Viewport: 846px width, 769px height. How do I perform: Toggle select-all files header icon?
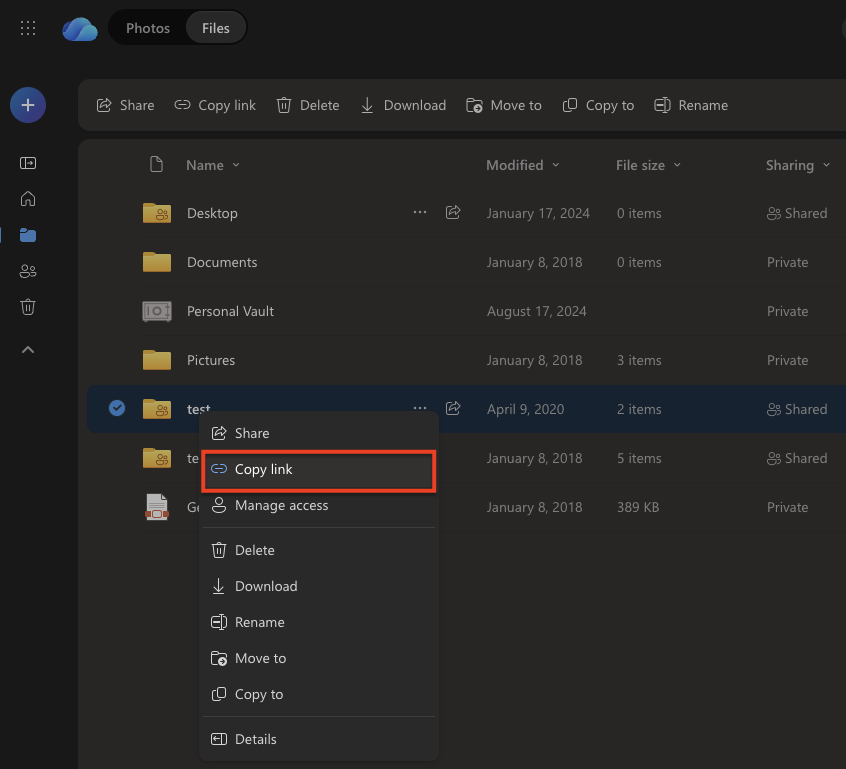(155, 165)
